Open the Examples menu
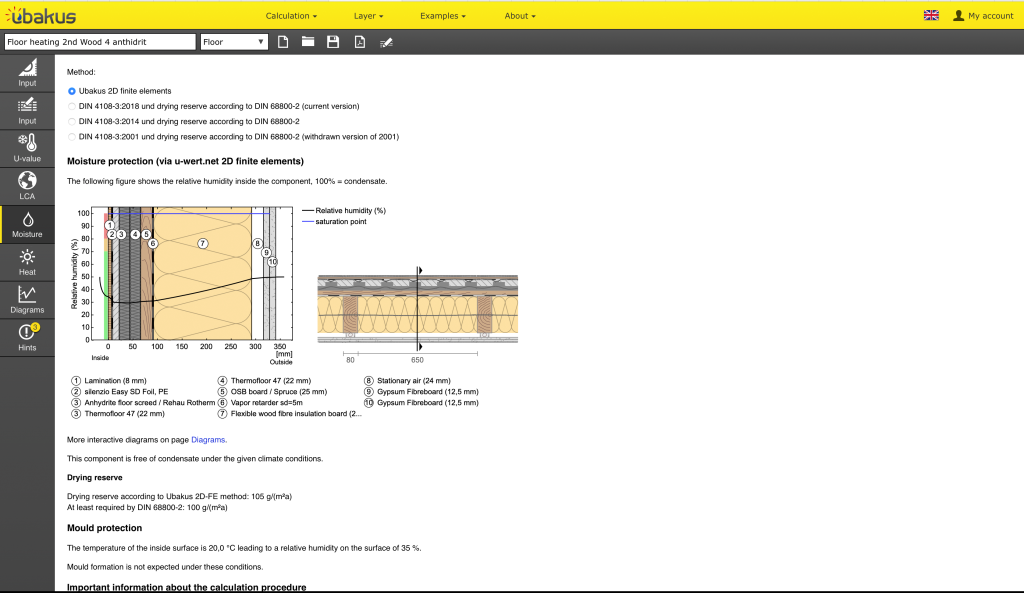Screen dimensions: 1024x593 point(442,16)
